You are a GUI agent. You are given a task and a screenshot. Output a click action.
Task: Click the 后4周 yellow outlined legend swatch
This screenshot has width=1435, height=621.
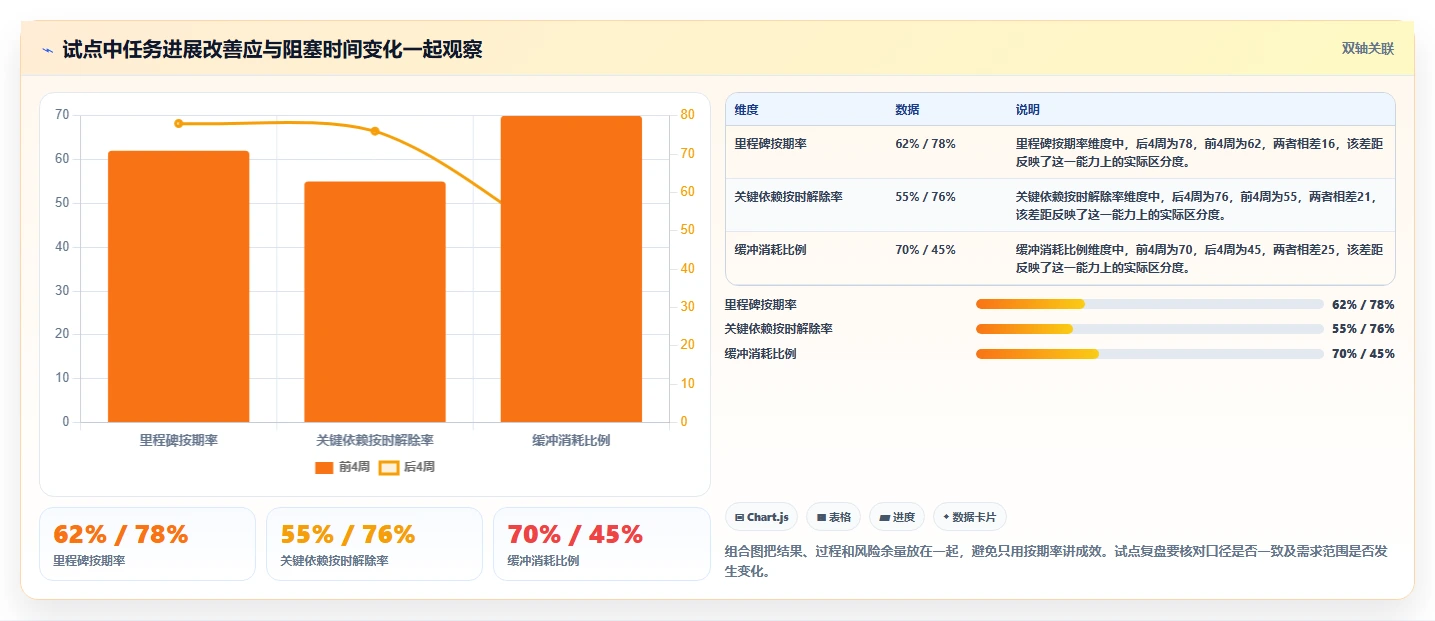pos(389,467)
